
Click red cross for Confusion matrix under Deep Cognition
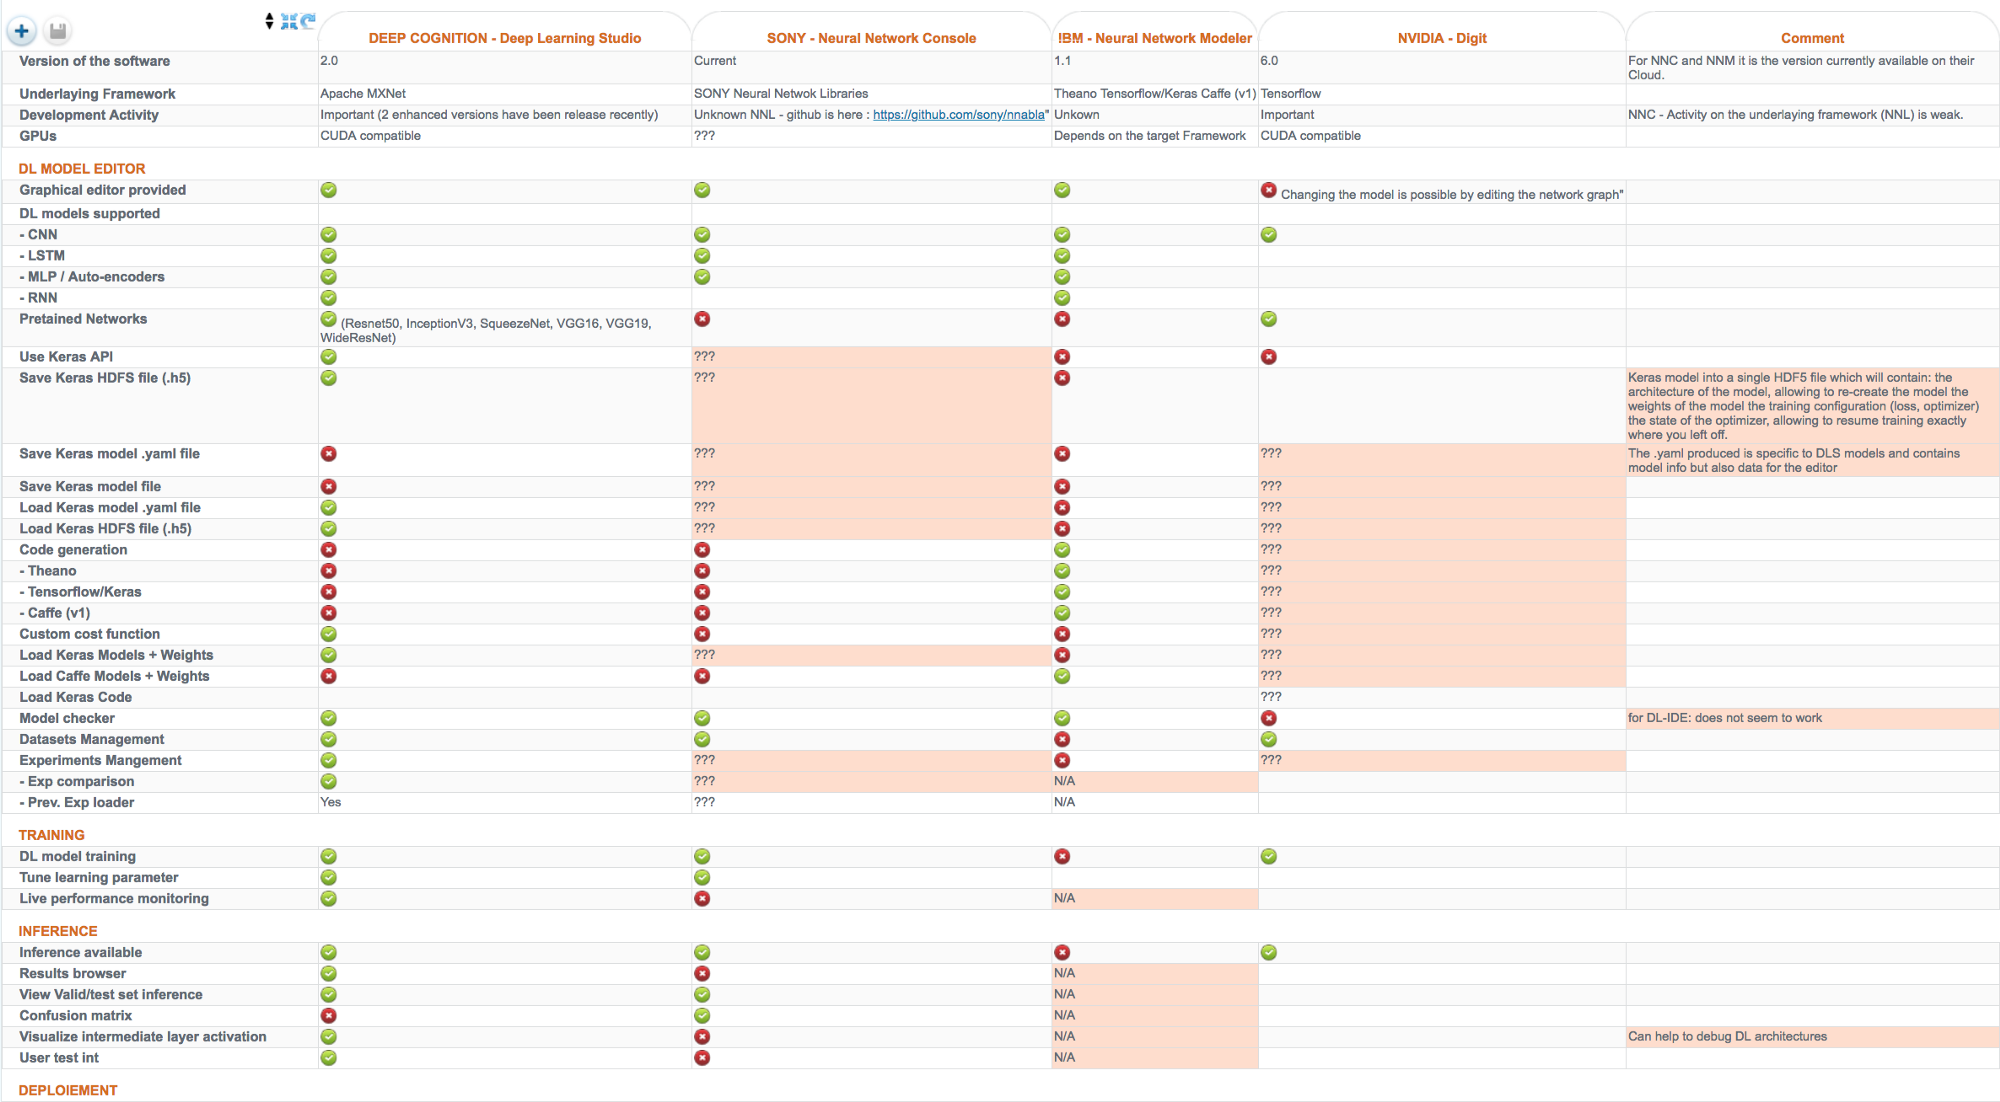click(x=329, y=1016)
